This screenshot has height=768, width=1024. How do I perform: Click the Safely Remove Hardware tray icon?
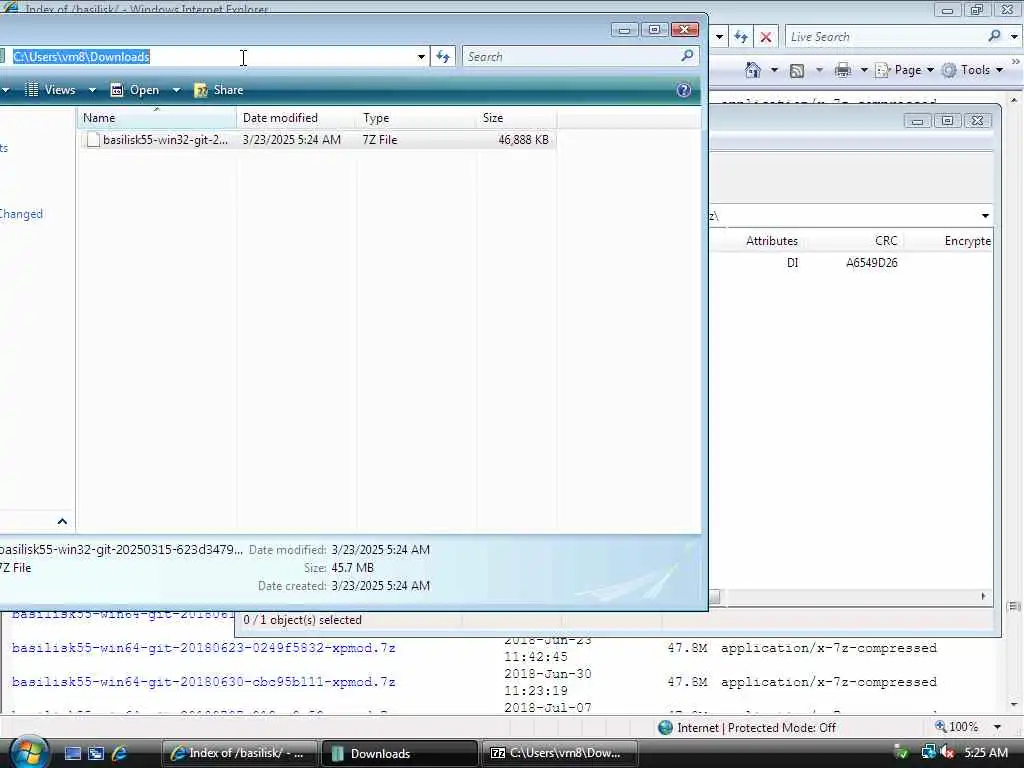point(901,753)
